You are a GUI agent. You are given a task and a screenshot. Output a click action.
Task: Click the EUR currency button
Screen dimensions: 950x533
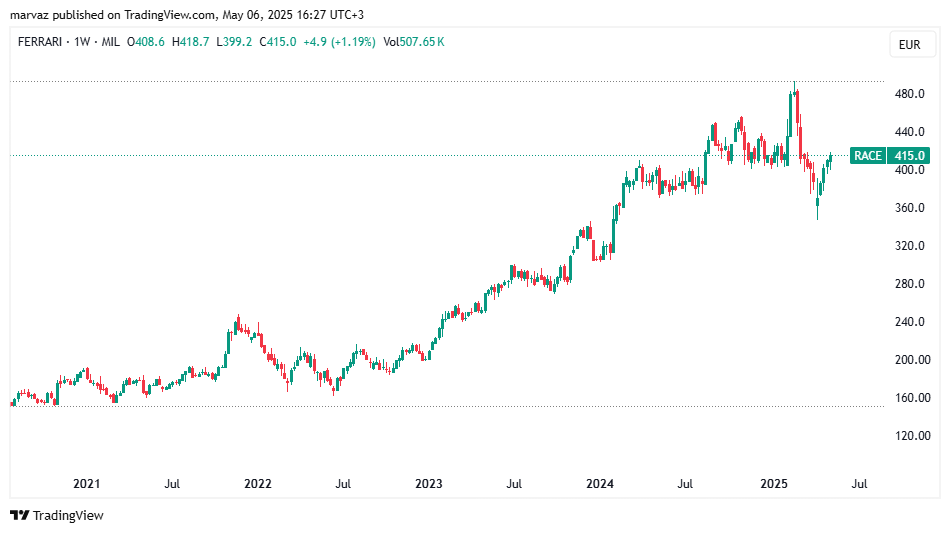click(x=912, y=45)
